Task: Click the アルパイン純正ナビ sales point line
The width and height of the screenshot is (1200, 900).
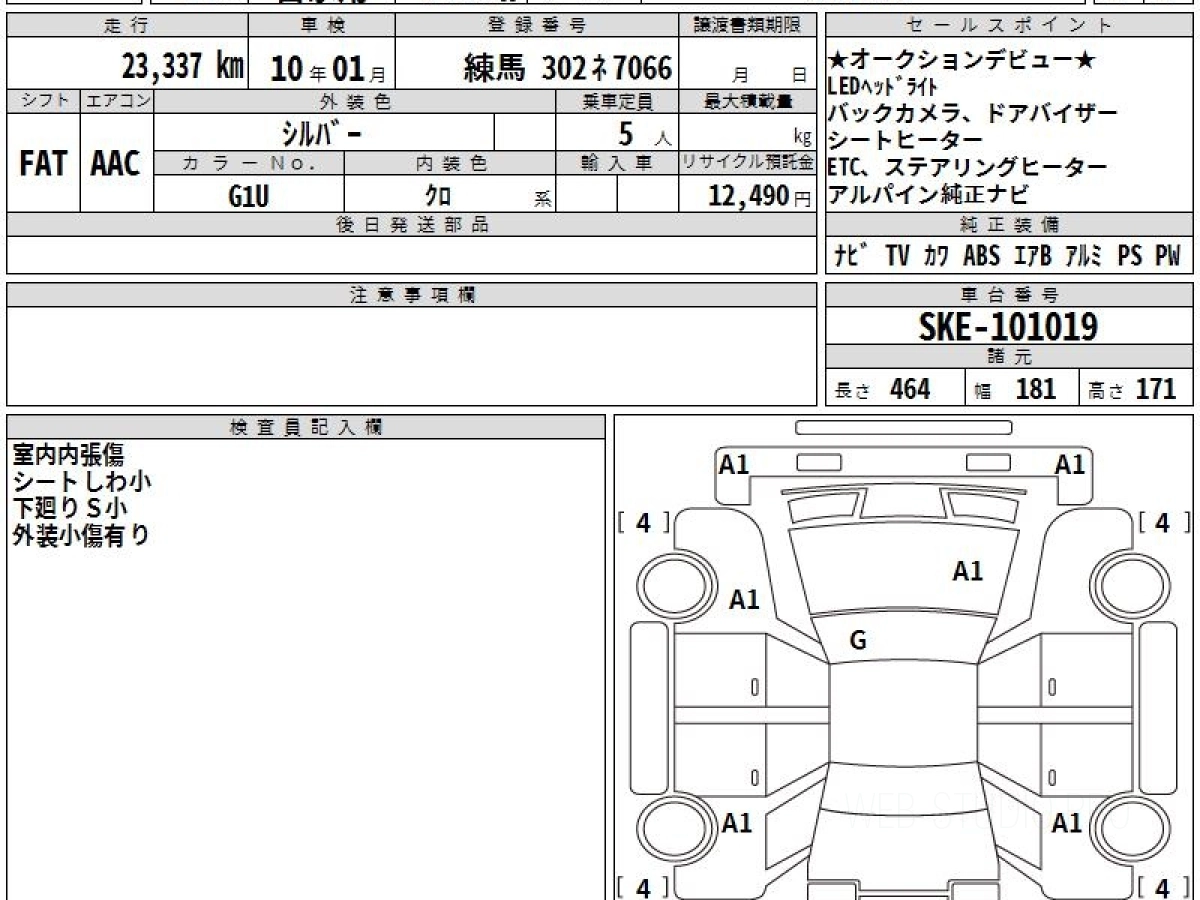Action: coord(928,194)
